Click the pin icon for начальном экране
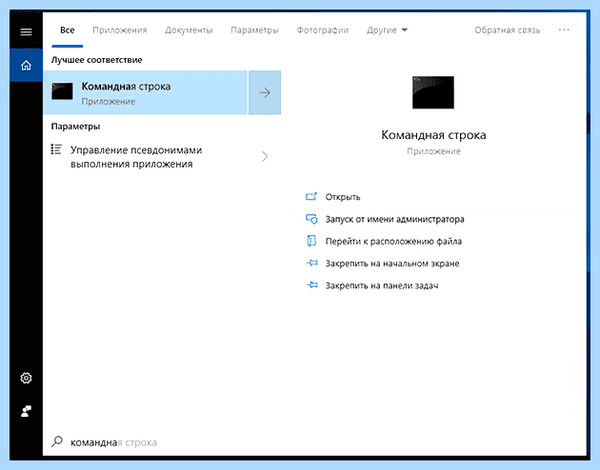 [312, 263]
